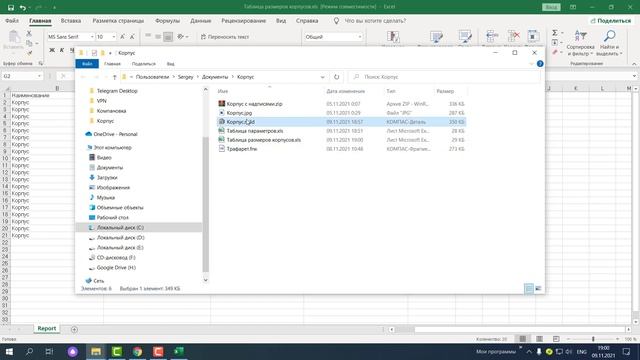Open Explorer Вид tab
The height and width of the screenshot is (360, 640).
point(170,64)
